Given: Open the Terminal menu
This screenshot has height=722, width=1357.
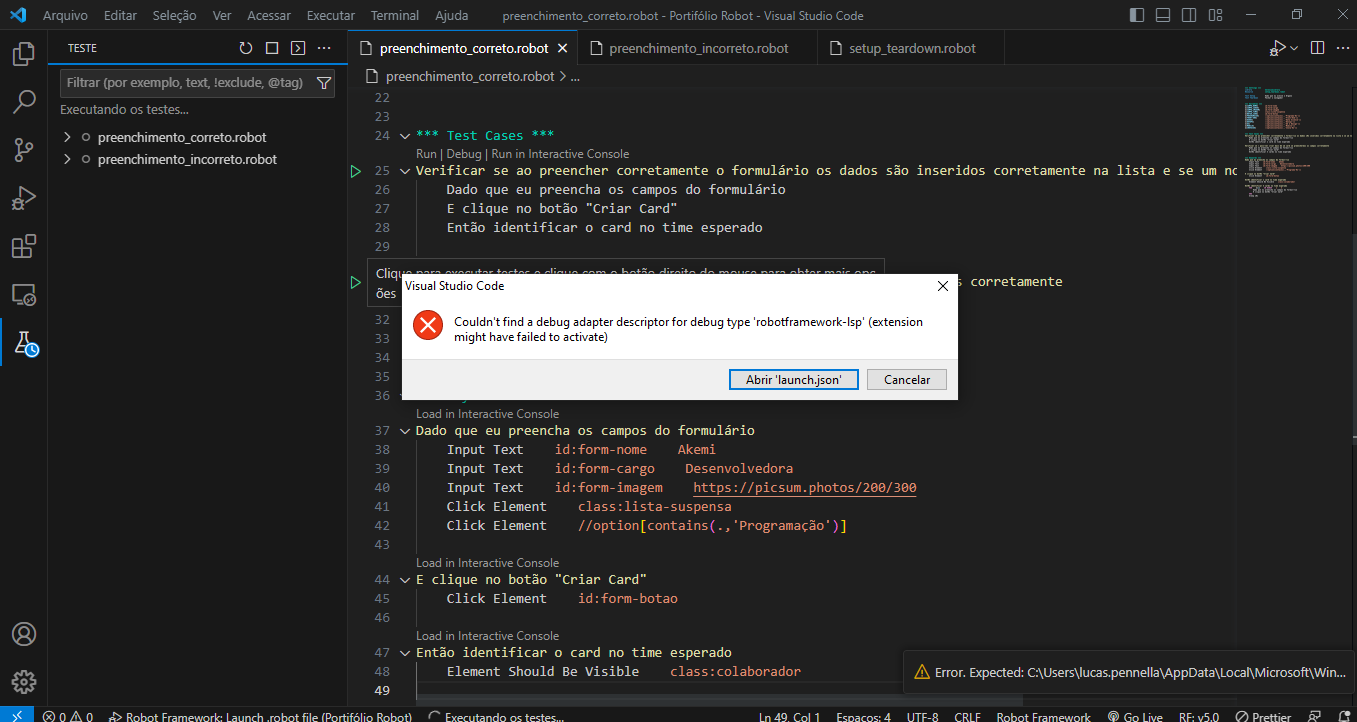Looking at the screenshot, I should click(x=395, y=16).
